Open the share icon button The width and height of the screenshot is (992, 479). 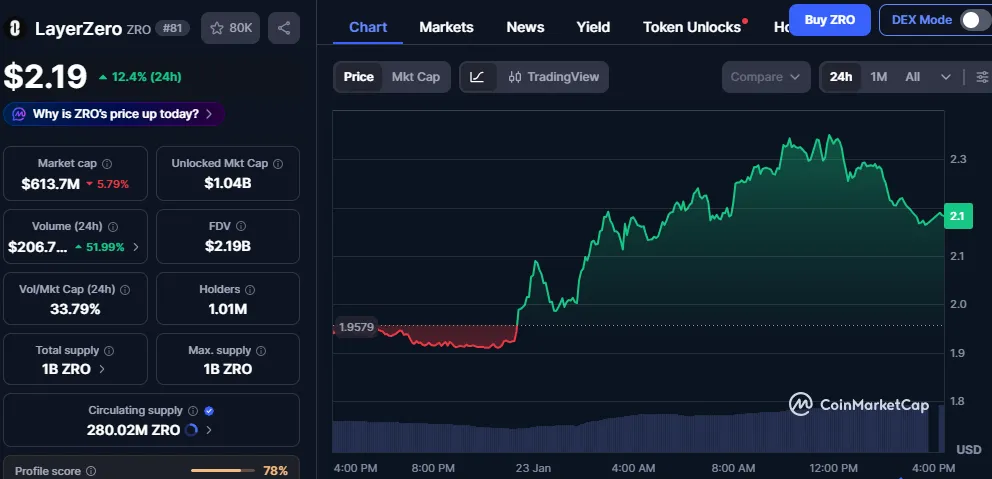284,28
